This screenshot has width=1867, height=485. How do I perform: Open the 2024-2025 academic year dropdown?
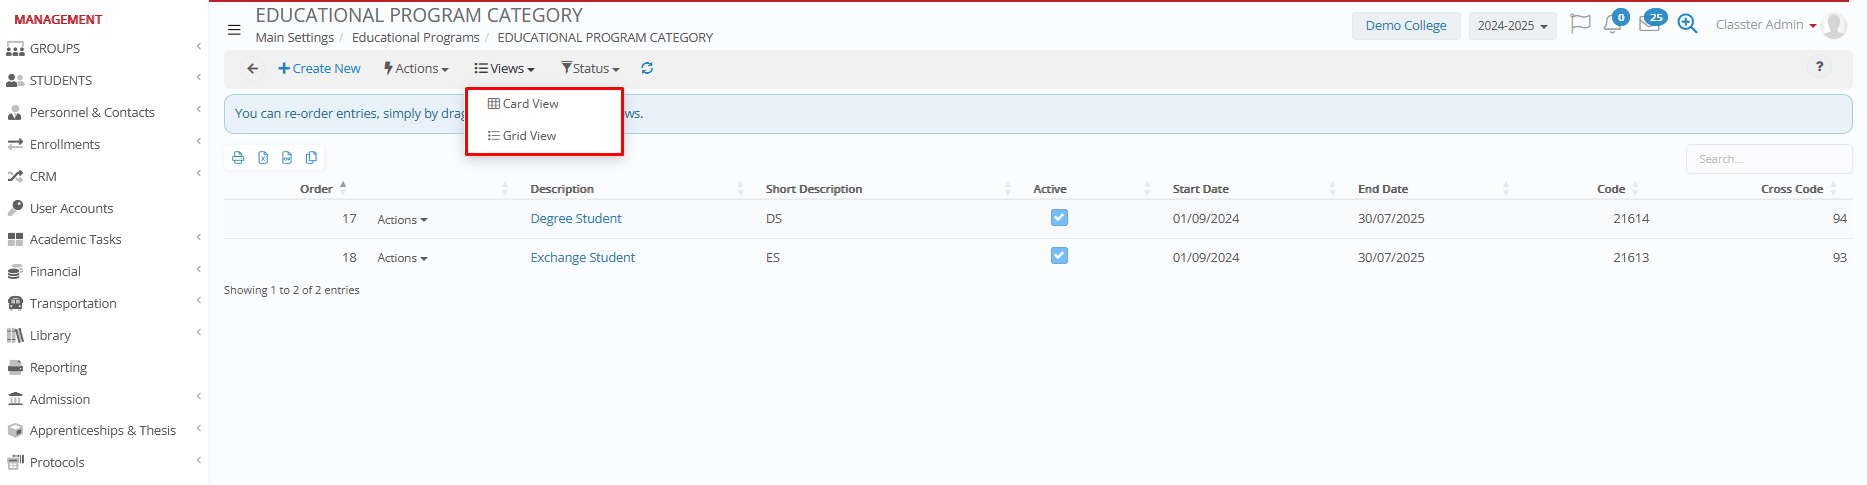pyautogui.click(x=1512, y=26)
